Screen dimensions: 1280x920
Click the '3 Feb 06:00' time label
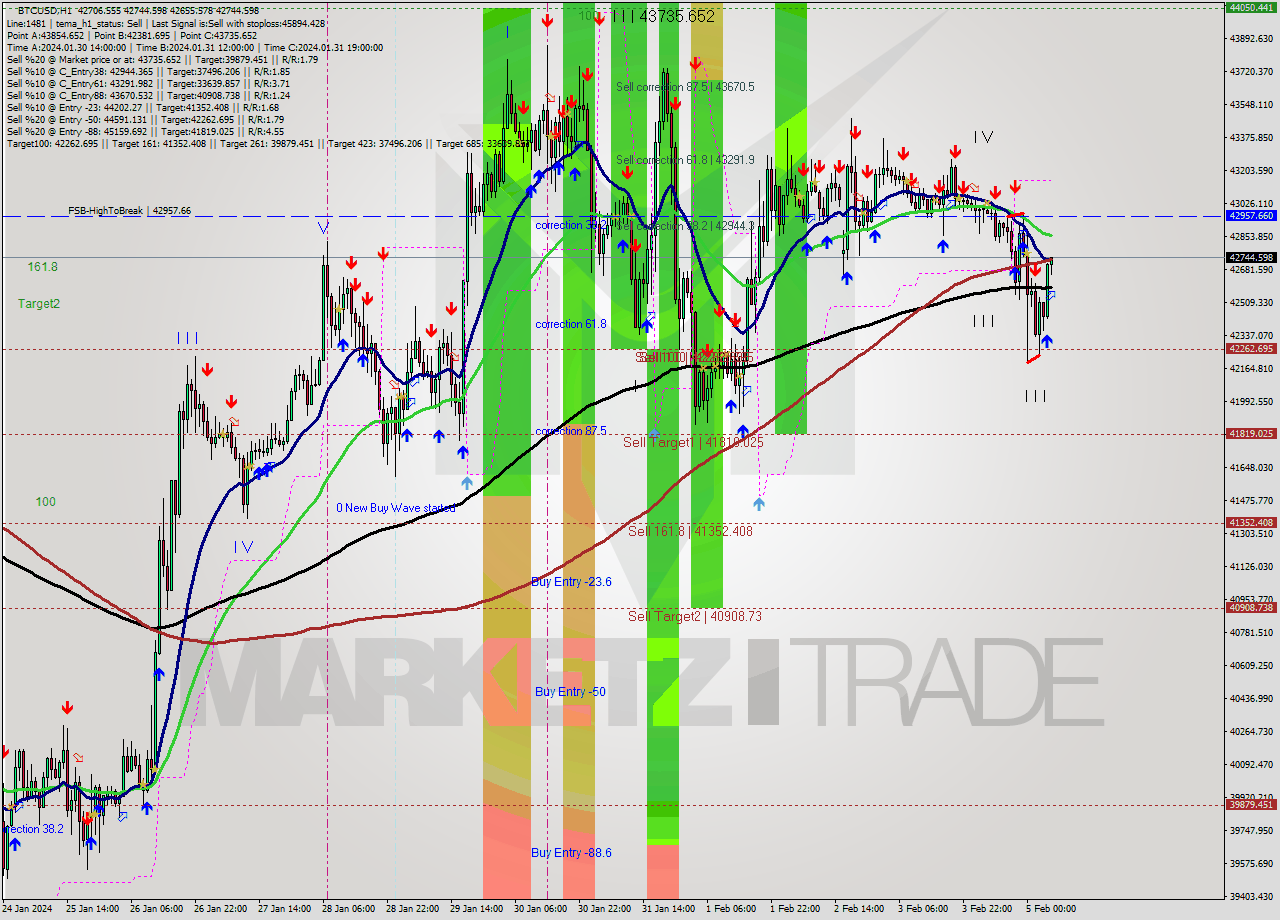(x=923, y=909)
